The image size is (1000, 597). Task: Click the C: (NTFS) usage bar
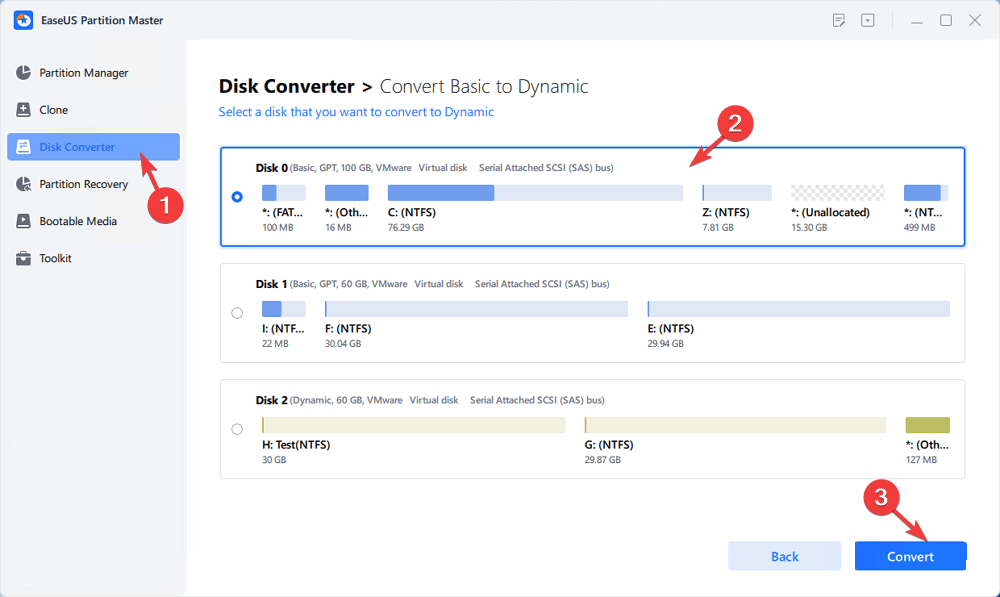click(x=535, y=193)
